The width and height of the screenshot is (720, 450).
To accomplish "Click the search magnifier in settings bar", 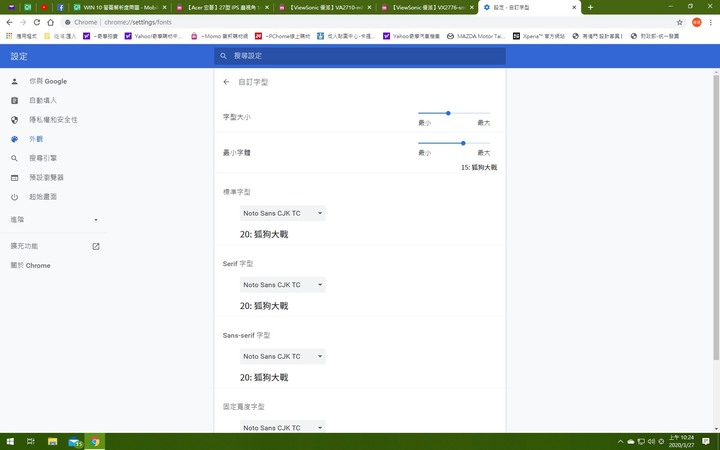I will click(x=224, y=56).
